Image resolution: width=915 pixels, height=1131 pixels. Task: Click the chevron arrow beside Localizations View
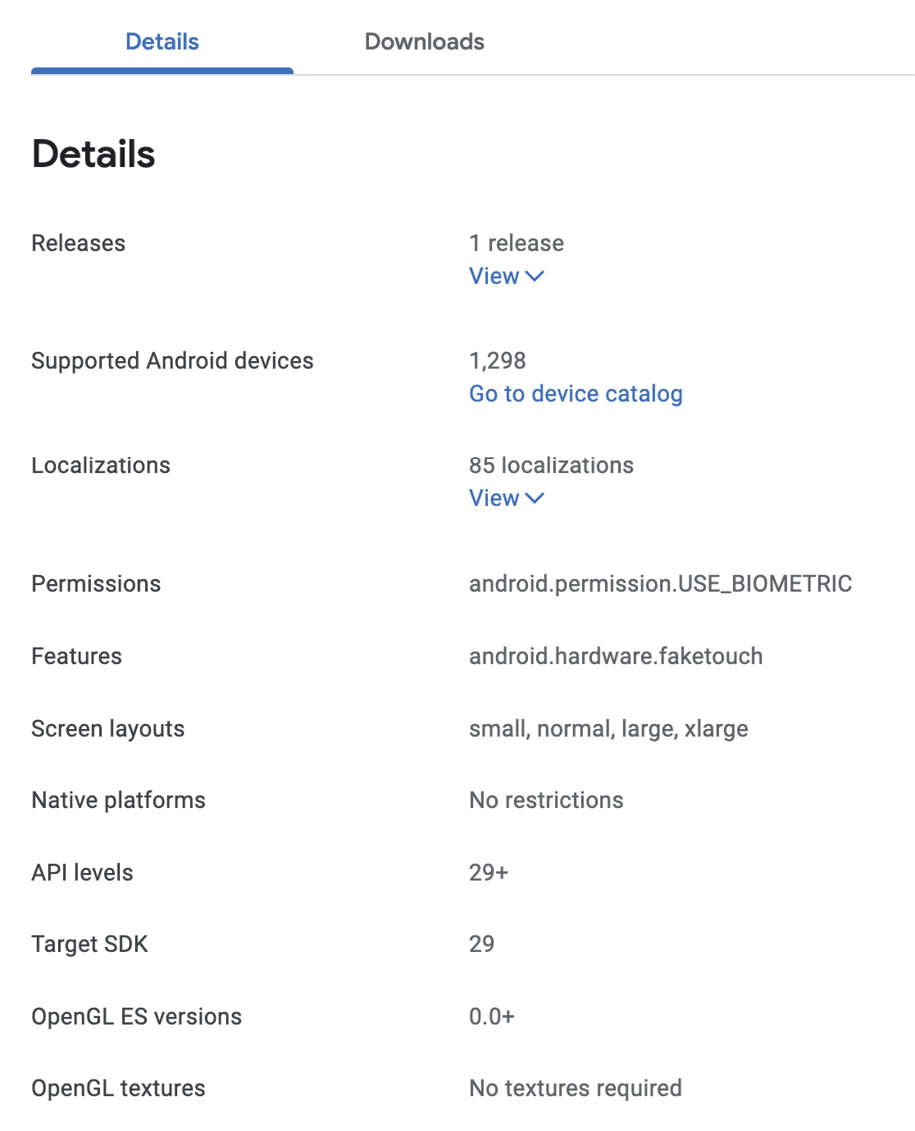[x=534, y=498]
